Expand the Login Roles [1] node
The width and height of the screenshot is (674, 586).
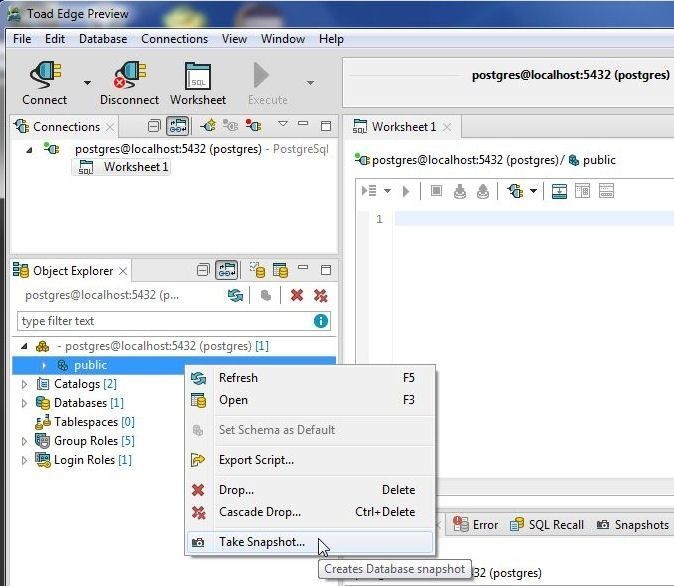pos(24,460)
